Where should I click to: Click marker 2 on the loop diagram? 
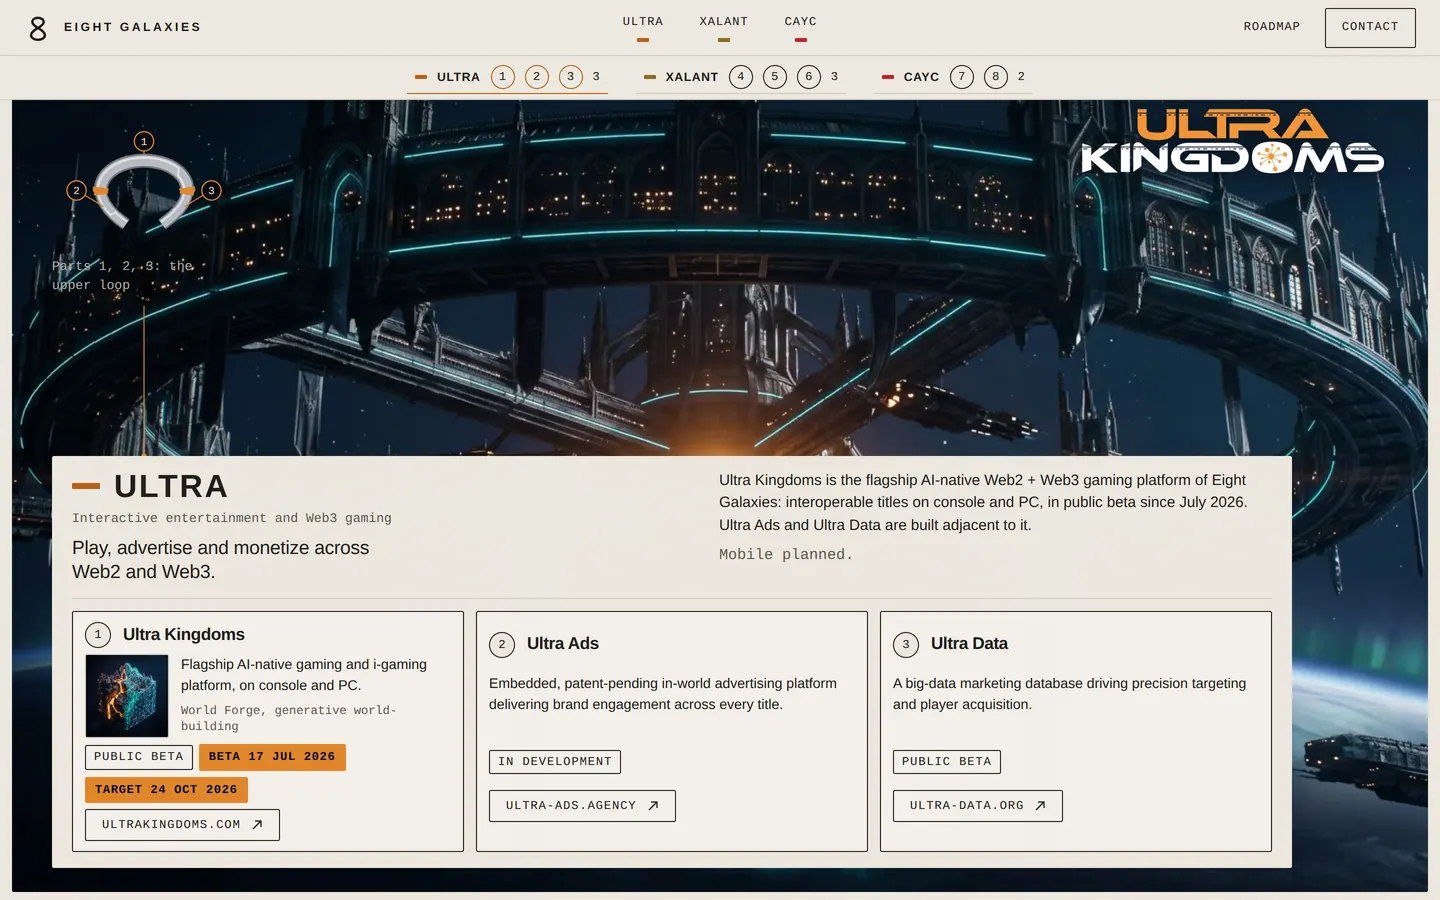[76, 190]
